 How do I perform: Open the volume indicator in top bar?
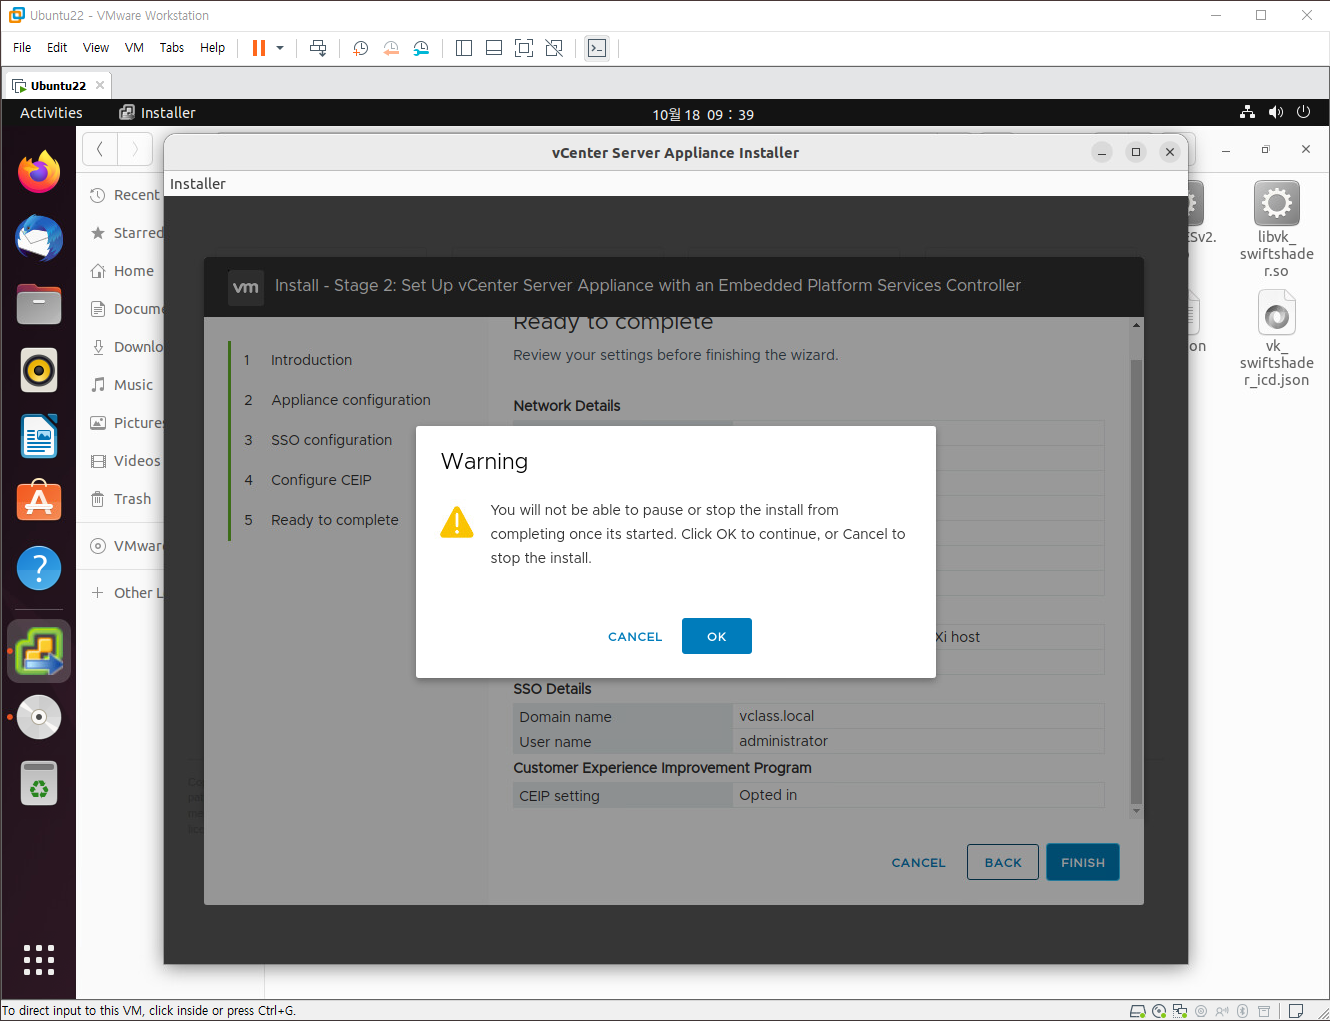[1275, 112]
